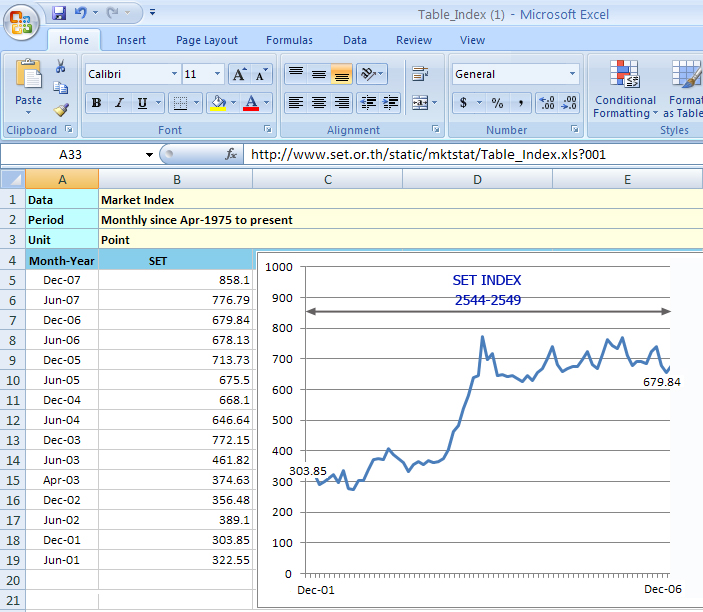Open Format as Table gallery

click(x=683, y=89)
